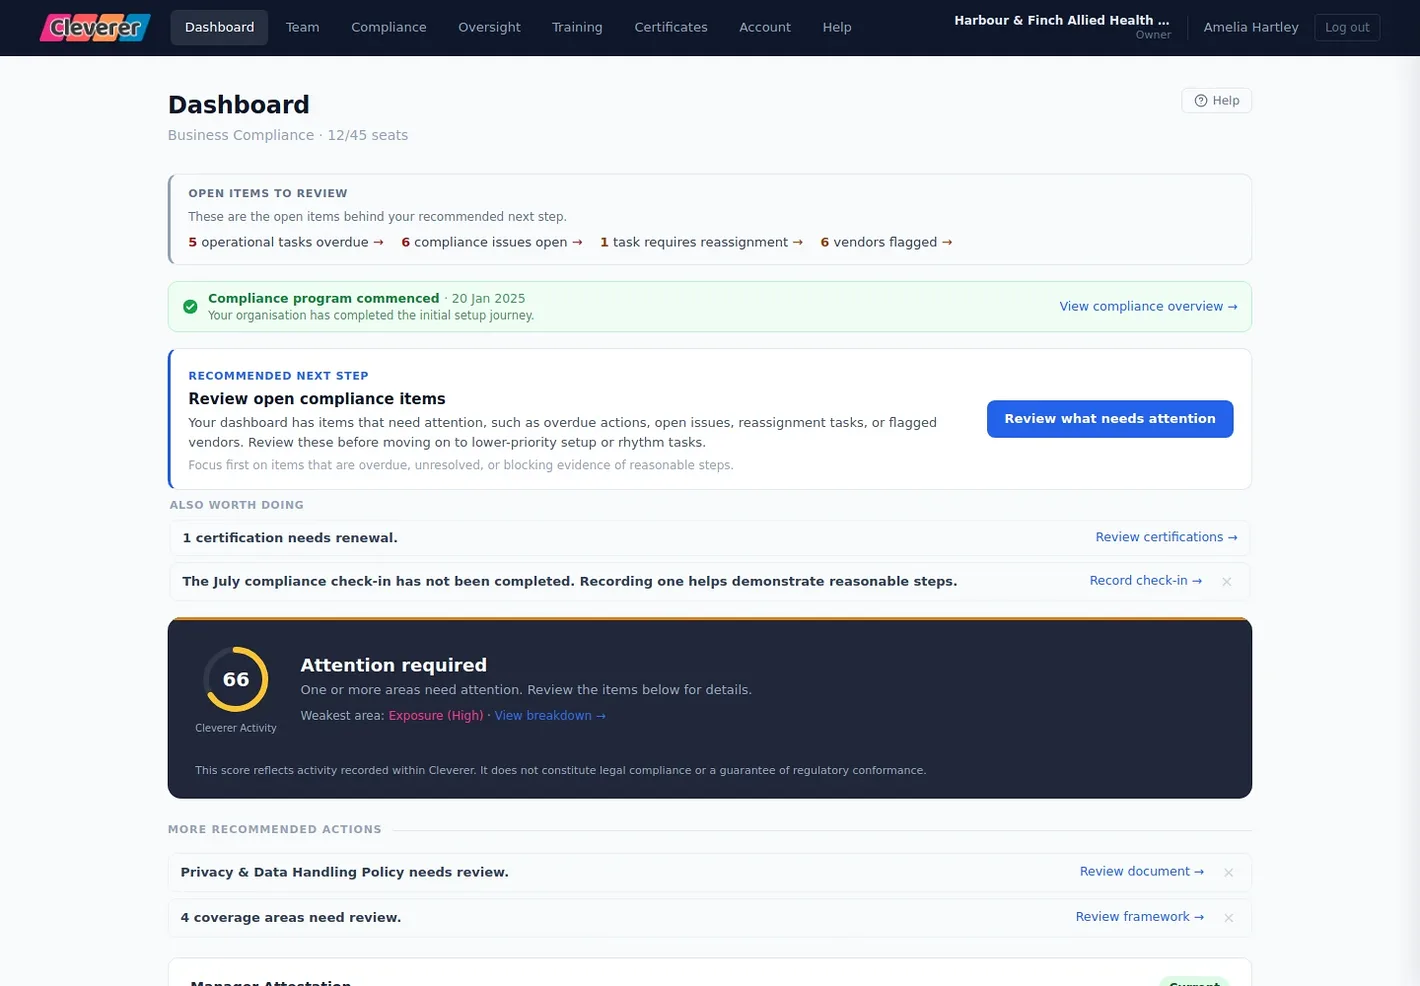Go to the Team tab

(x=302, y=27)
